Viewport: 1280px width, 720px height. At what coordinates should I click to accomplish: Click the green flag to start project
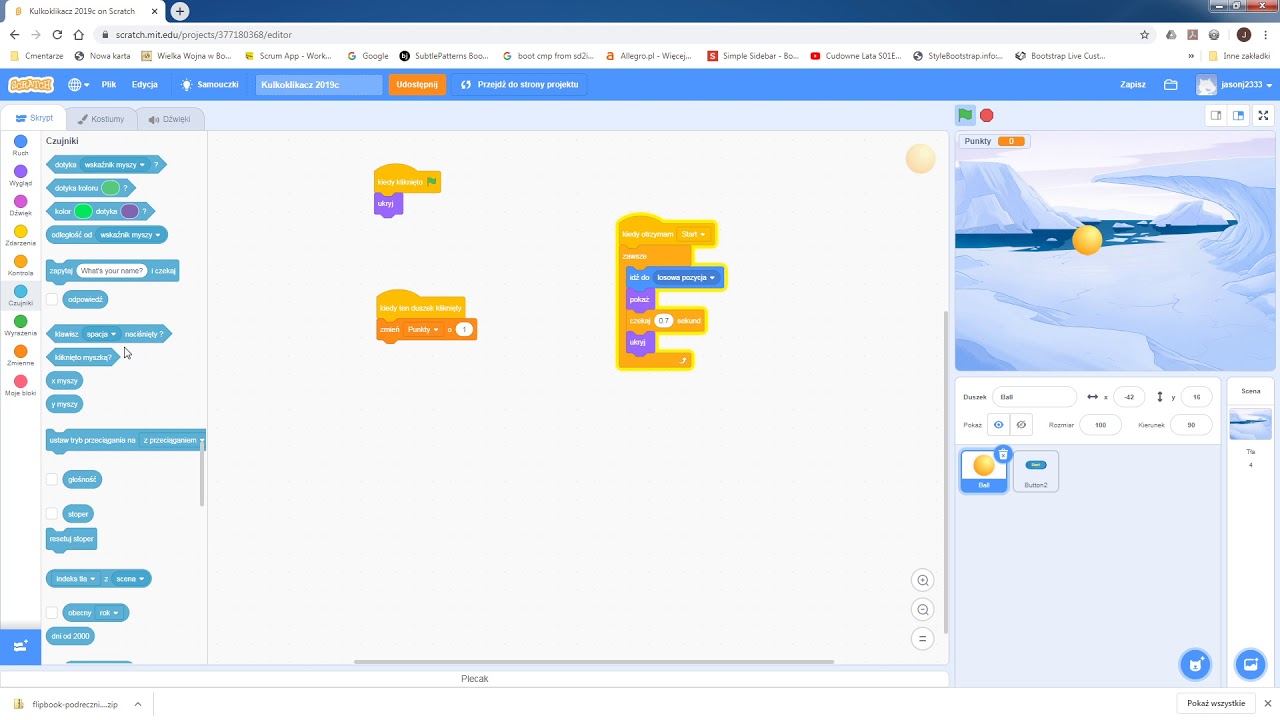pyautogui.click(x=965, y=115)
